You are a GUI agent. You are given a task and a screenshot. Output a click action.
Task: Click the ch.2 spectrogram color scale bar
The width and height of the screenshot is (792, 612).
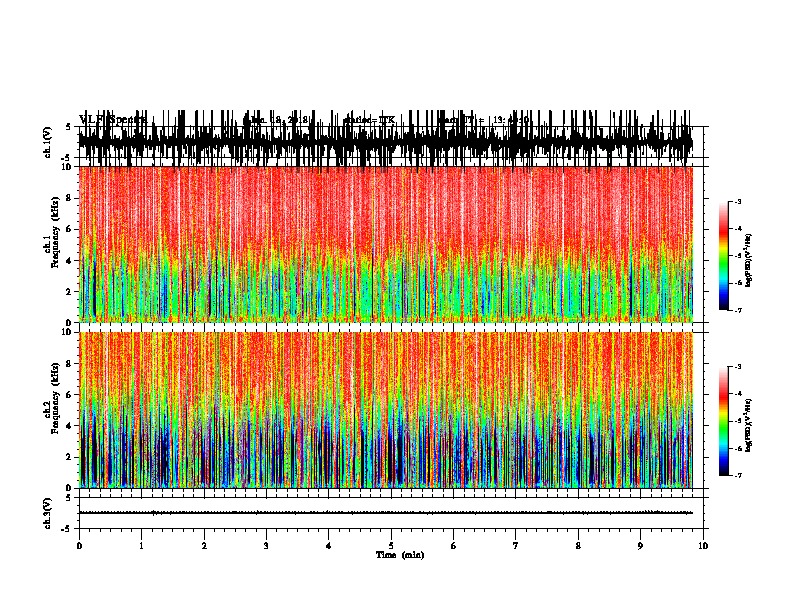click(723, 421)
